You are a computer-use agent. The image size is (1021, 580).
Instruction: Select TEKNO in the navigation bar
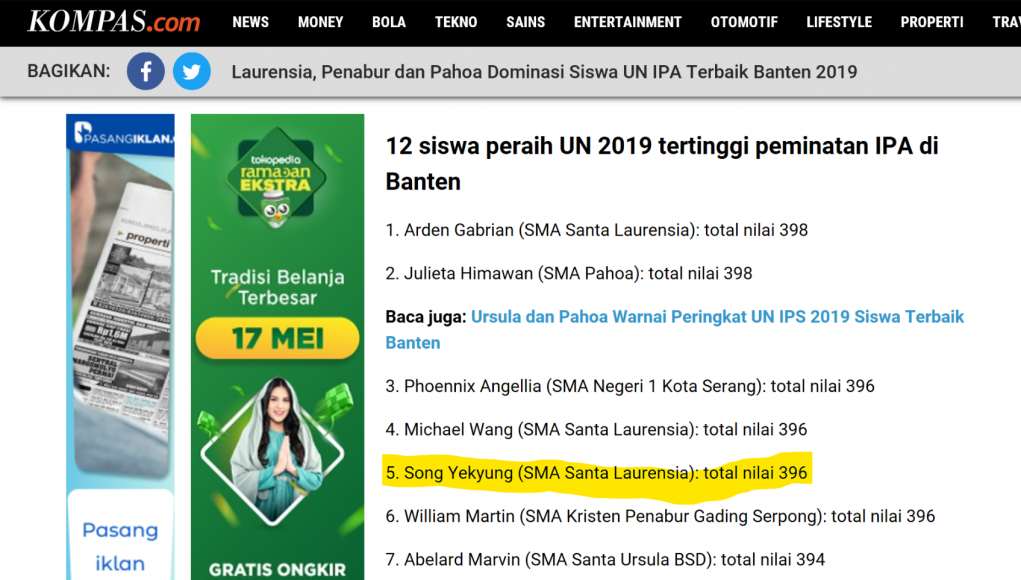click(456, 22)
